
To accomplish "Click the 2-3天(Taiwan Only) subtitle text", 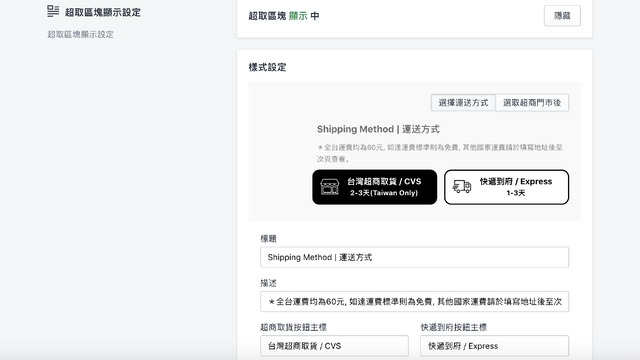I will [x=384, y=193].
